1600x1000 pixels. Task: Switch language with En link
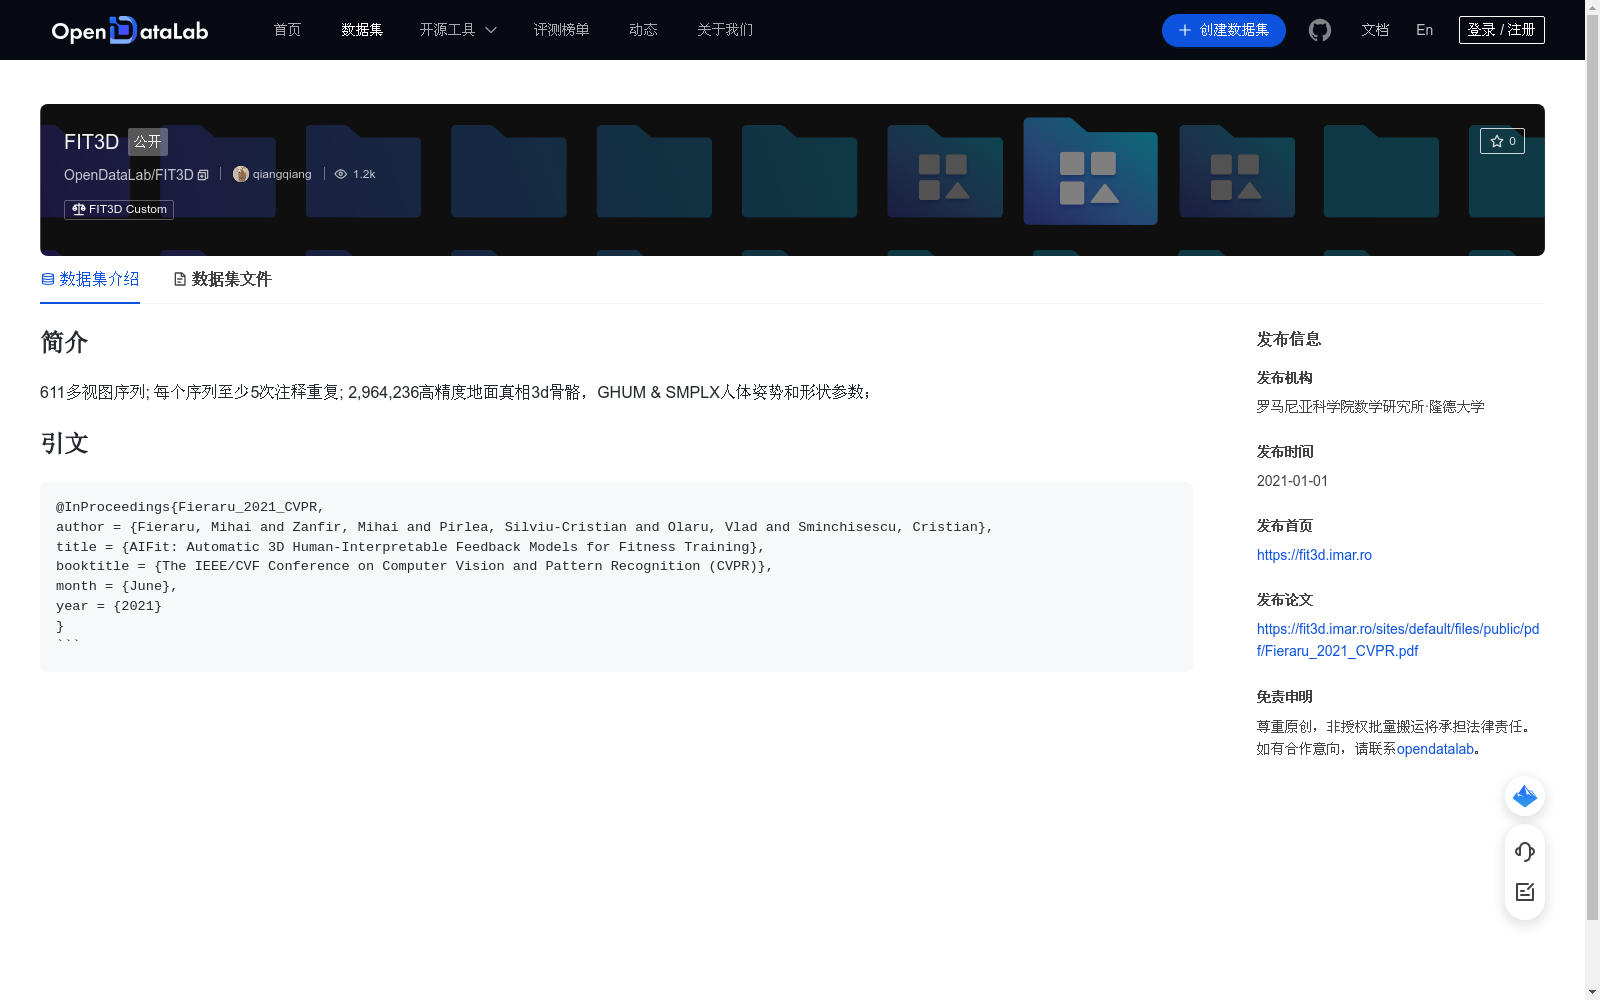tap(1424, 30)
